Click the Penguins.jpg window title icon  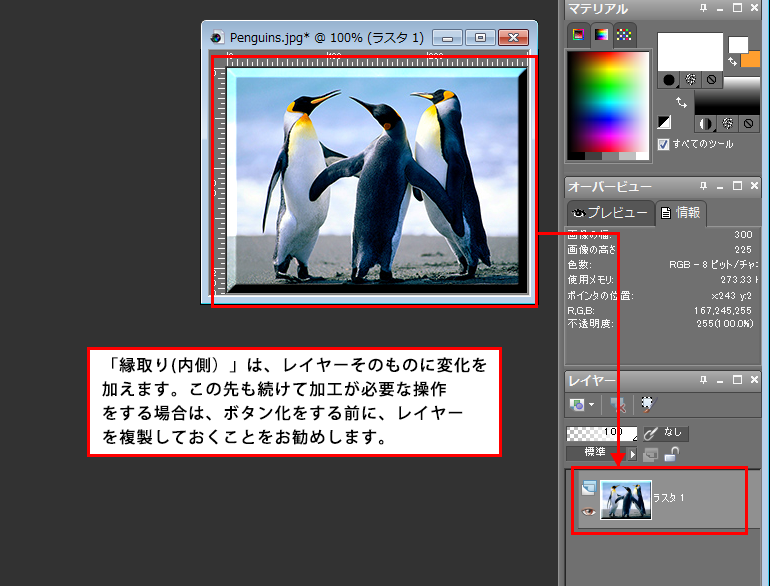coord(217,37)
